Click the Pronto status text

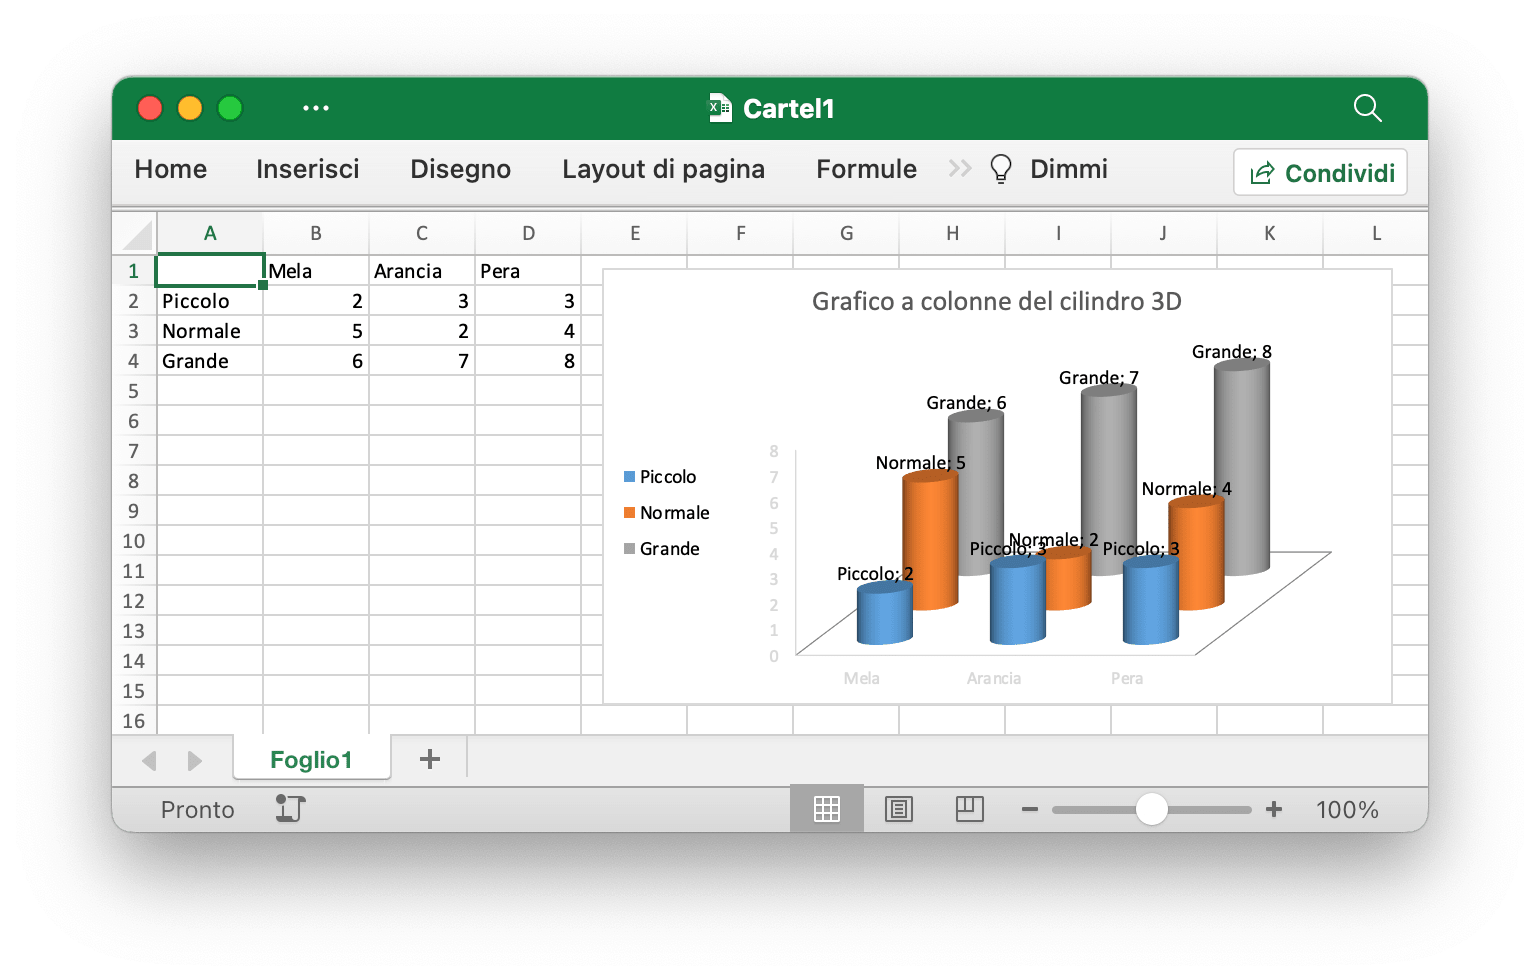(x=197, y=809)
